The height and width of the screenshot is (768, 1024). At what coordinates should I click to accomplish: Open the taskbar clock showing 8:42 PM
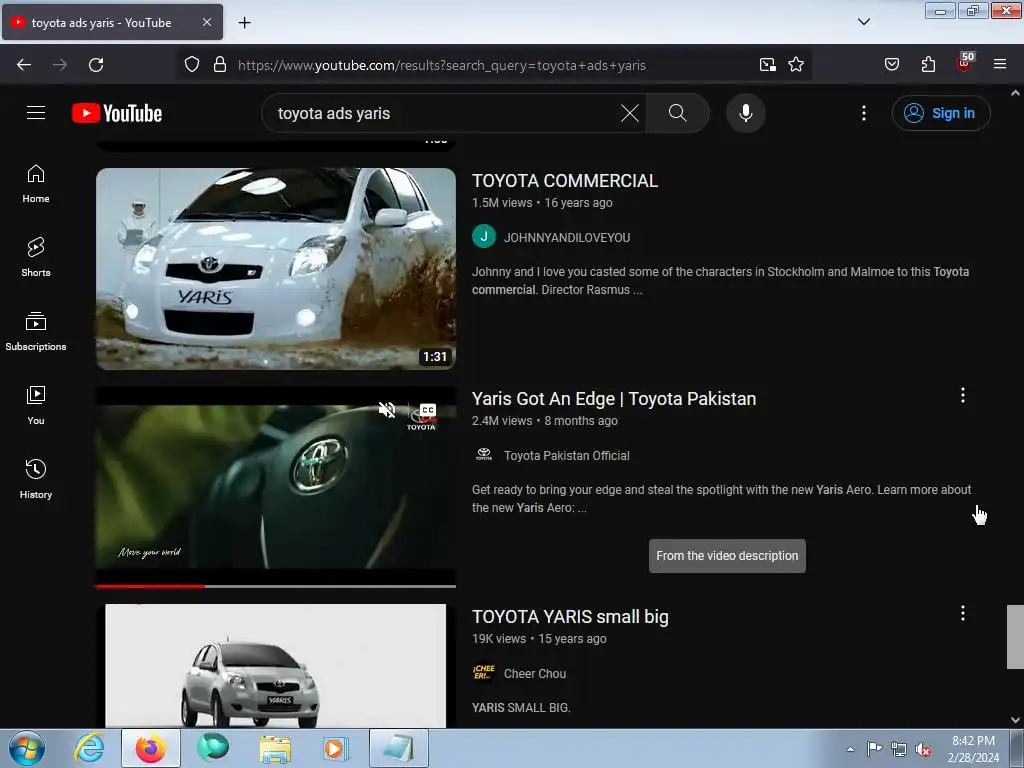click(x=973, y=749)
